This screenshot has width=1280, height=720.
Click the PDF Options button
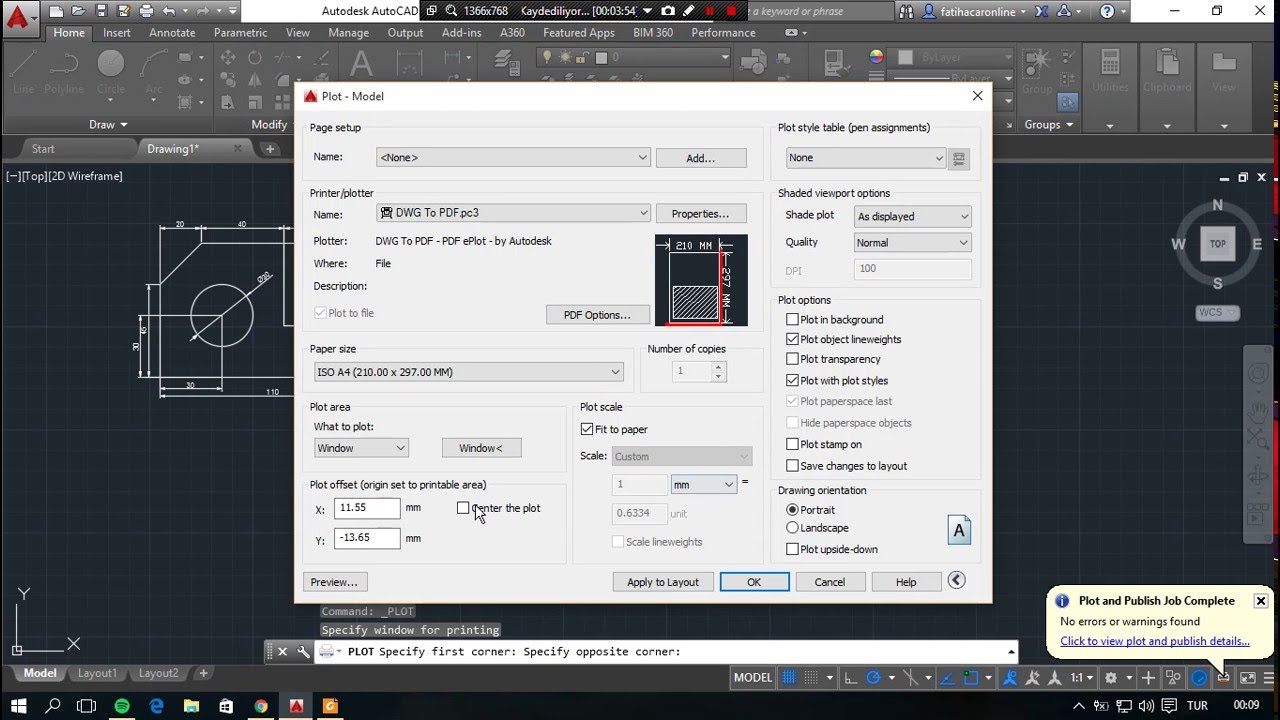(597, 315)
